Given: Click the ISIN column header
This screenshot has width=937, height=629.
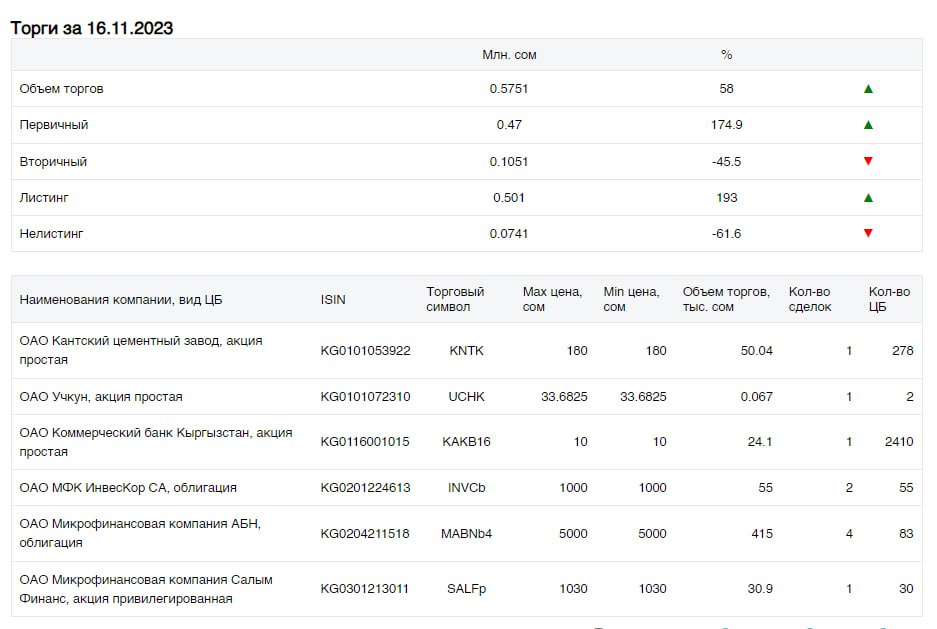Looking at the screenshot, I should (333, 300).
